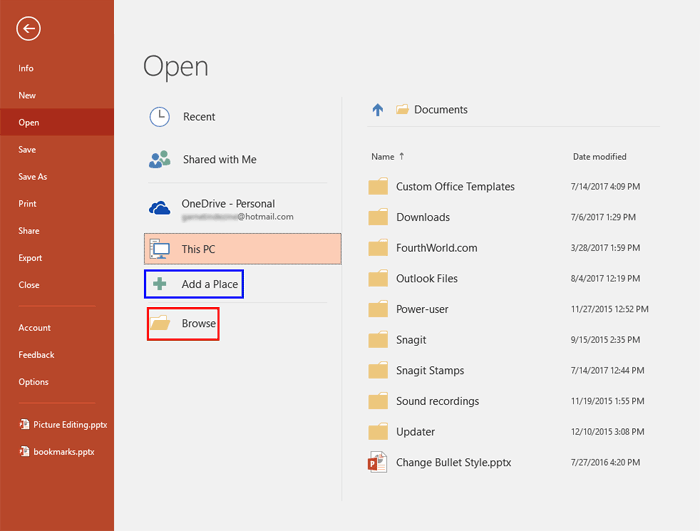
Task: Click the OneDrive cloud icon
Action: (x=160, y=208)
